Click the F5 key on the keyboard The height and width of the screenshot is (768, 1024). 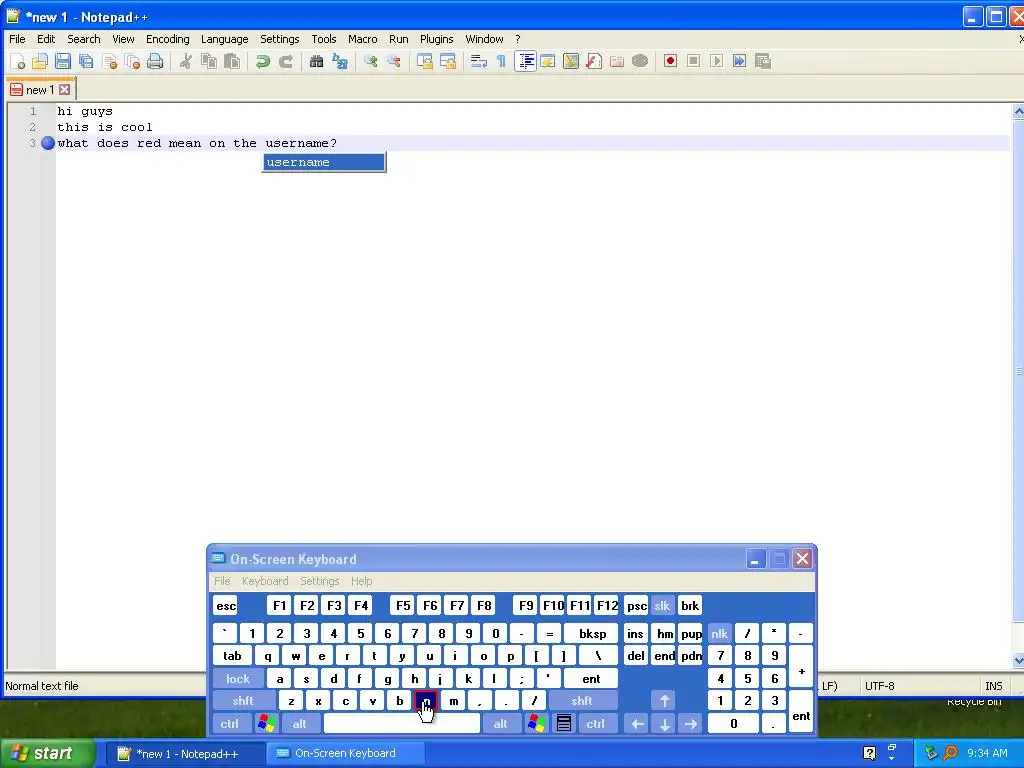[403, 605]
